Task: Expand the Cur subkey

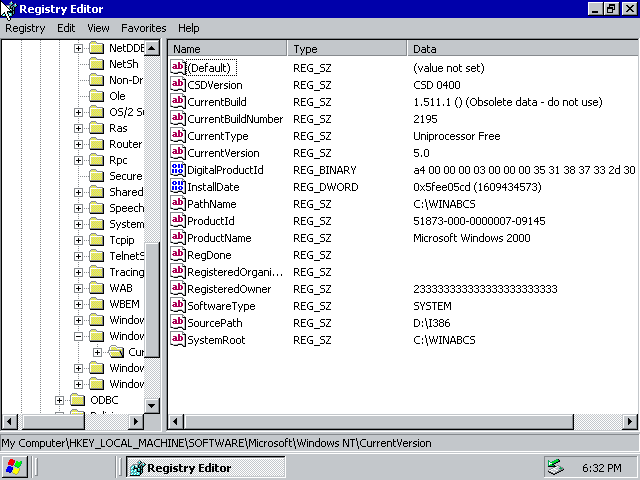Action: point(98,352)
